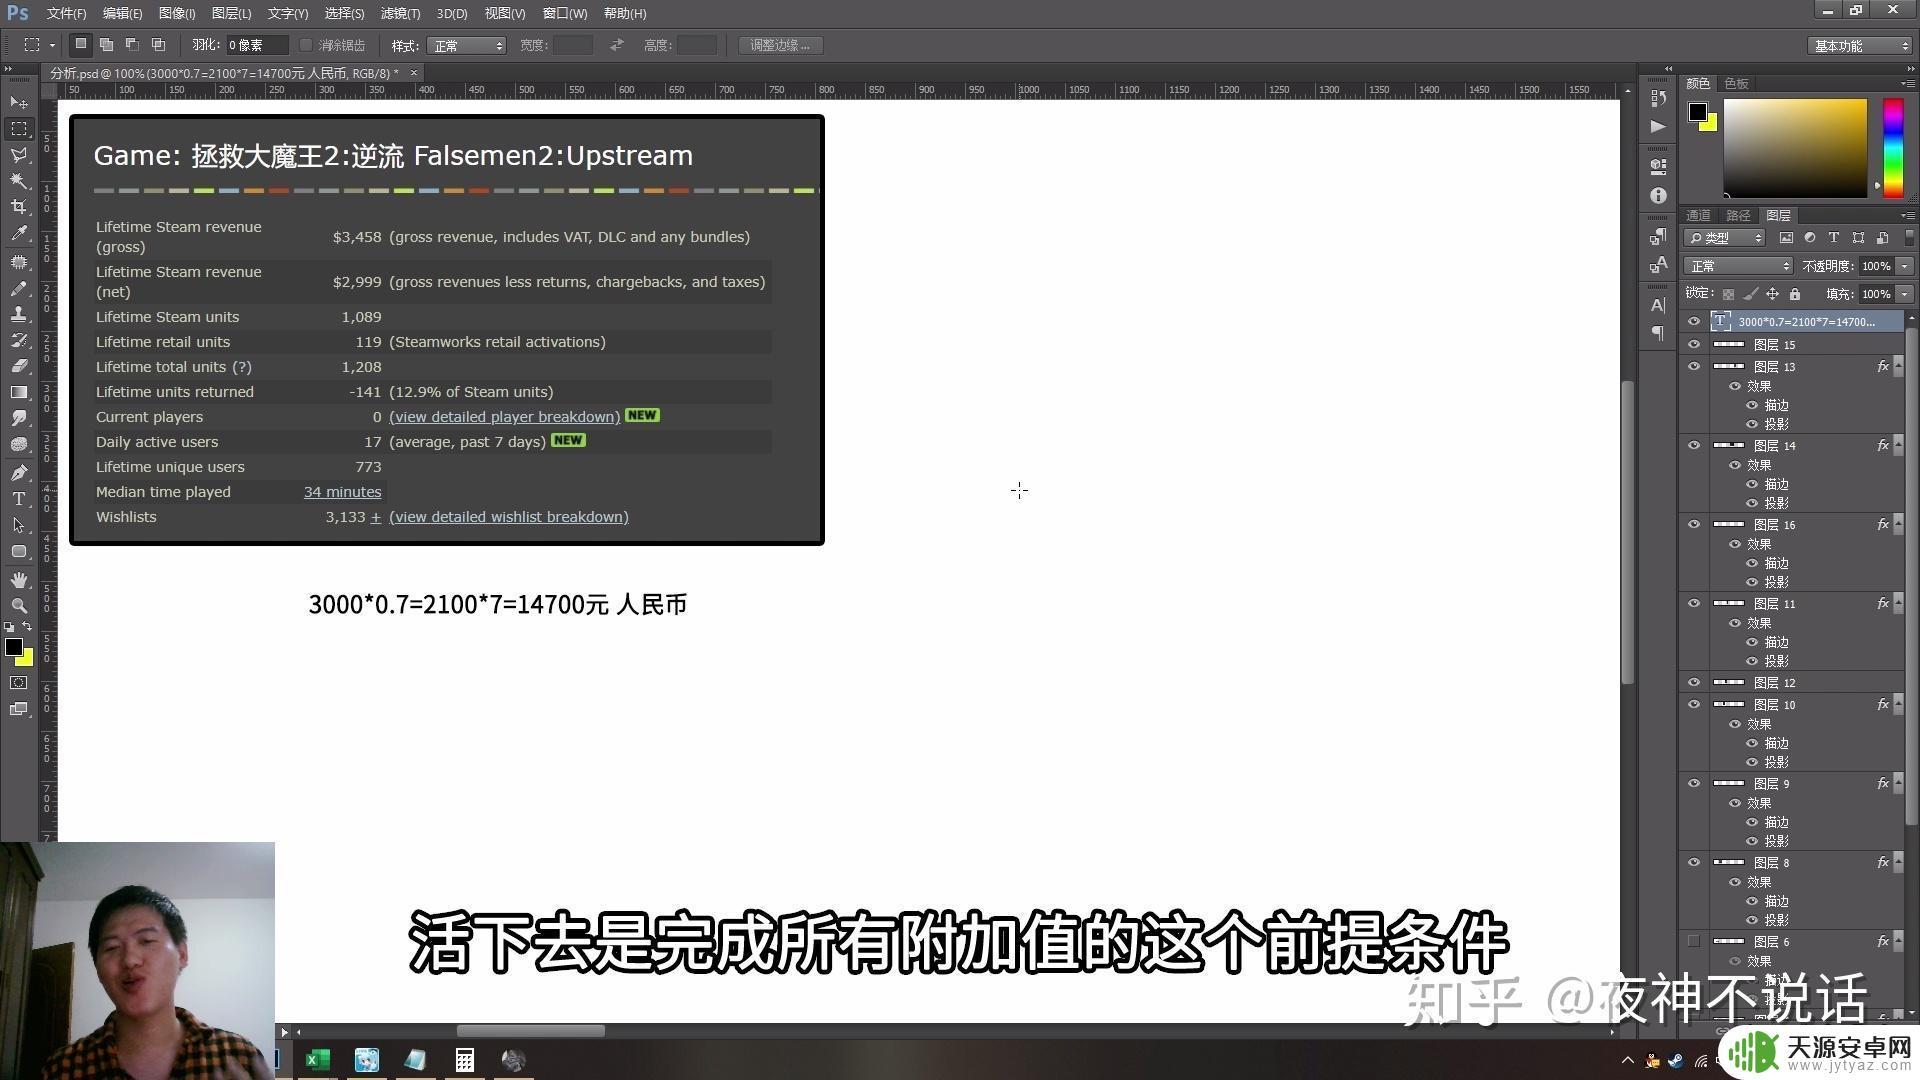Open the Character panel icon
The width and height of the screenshot is (1920, 1080).
click(1658, 305)
